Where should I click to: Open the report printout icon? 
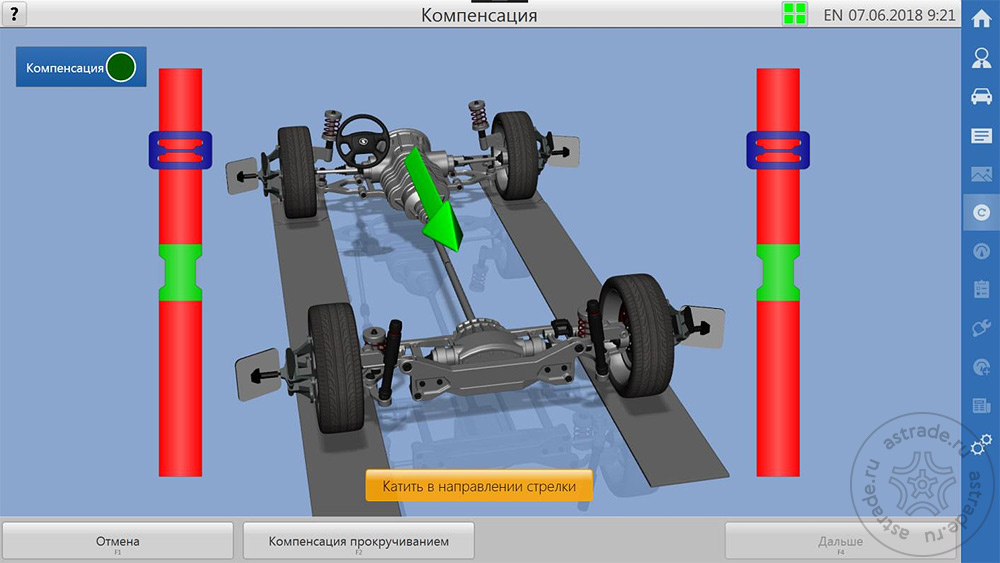point(981,406)
